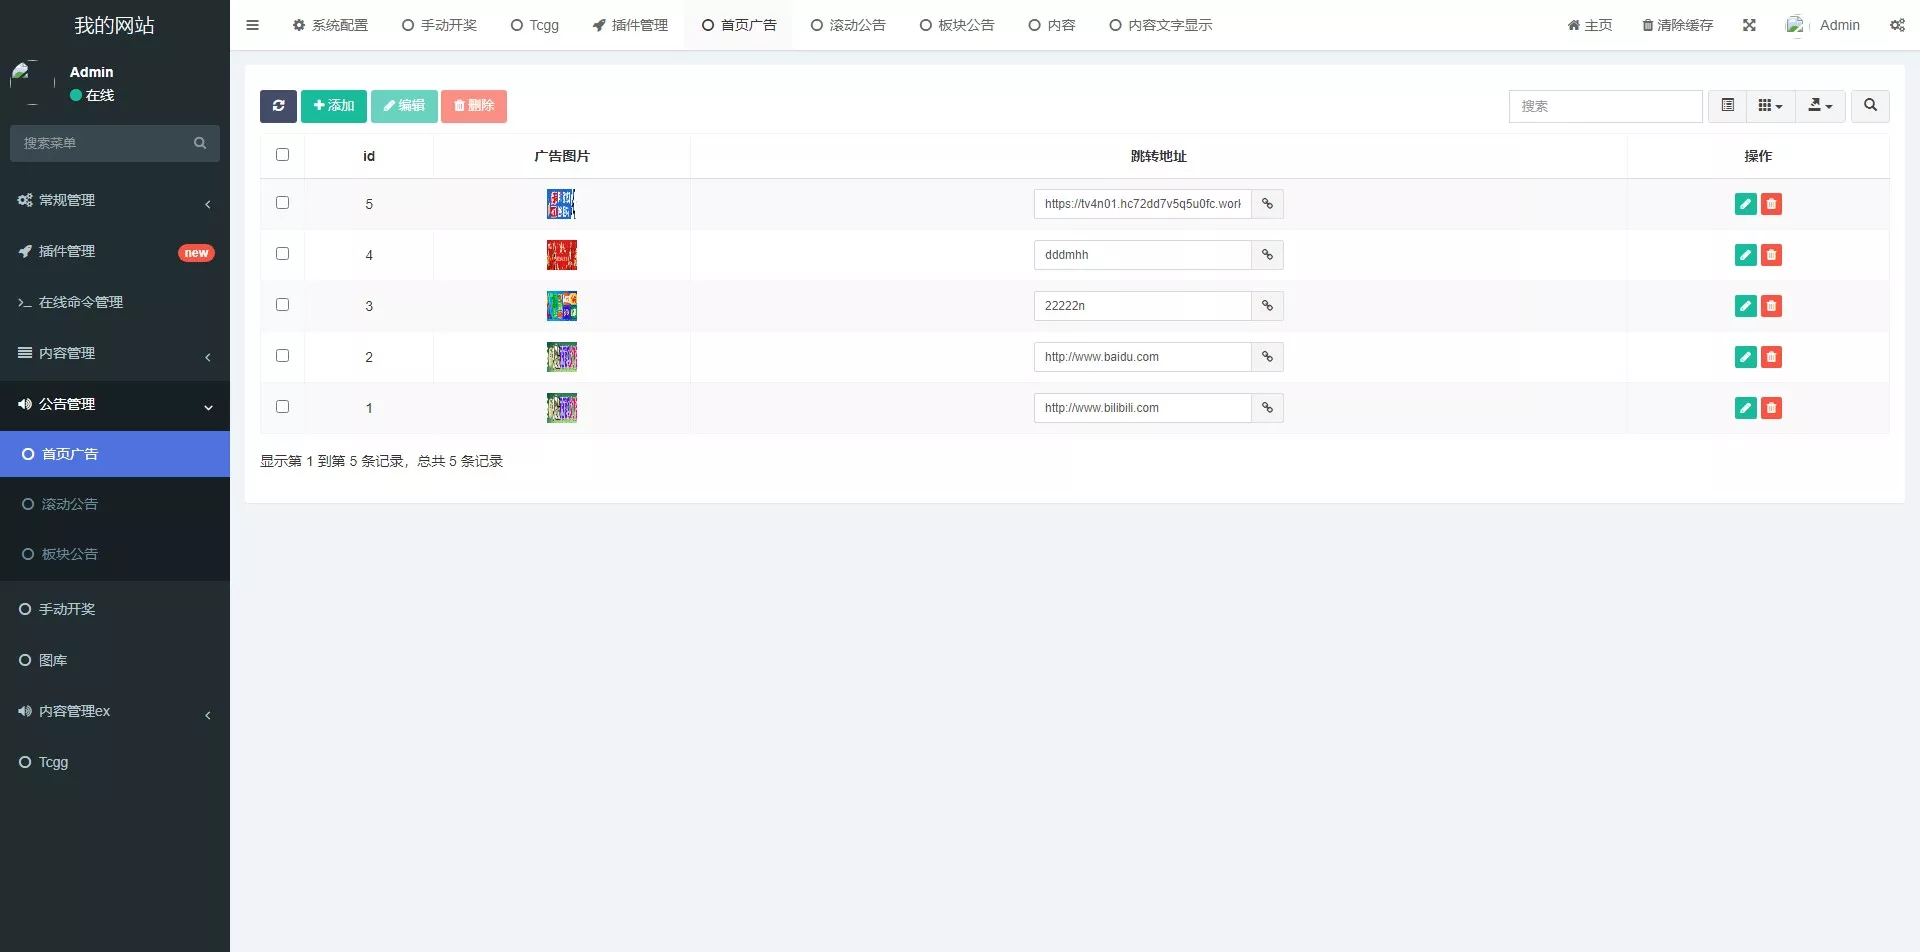This screenshot has height=952, width=1920.
Task: Open the 系统配置 tab
Action: tap(330, 25)
